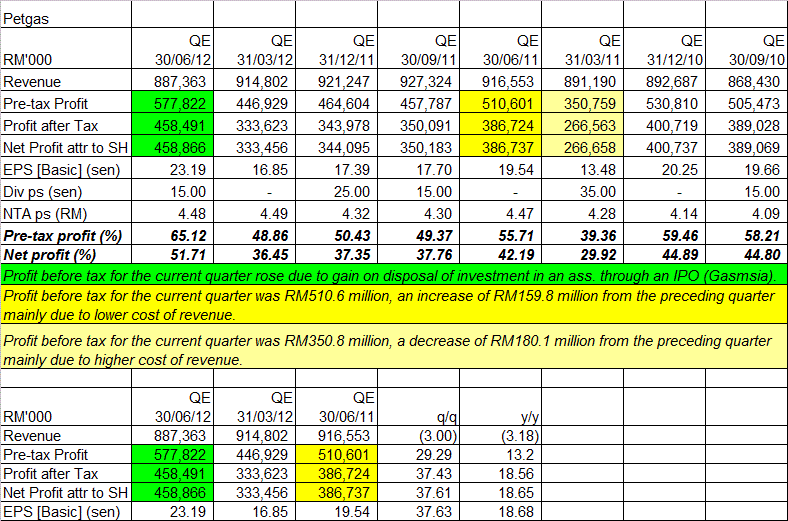This screenshot has height=521, width=788.
Task: Click Revenue 892,687 cell
Action: (664, 81)
